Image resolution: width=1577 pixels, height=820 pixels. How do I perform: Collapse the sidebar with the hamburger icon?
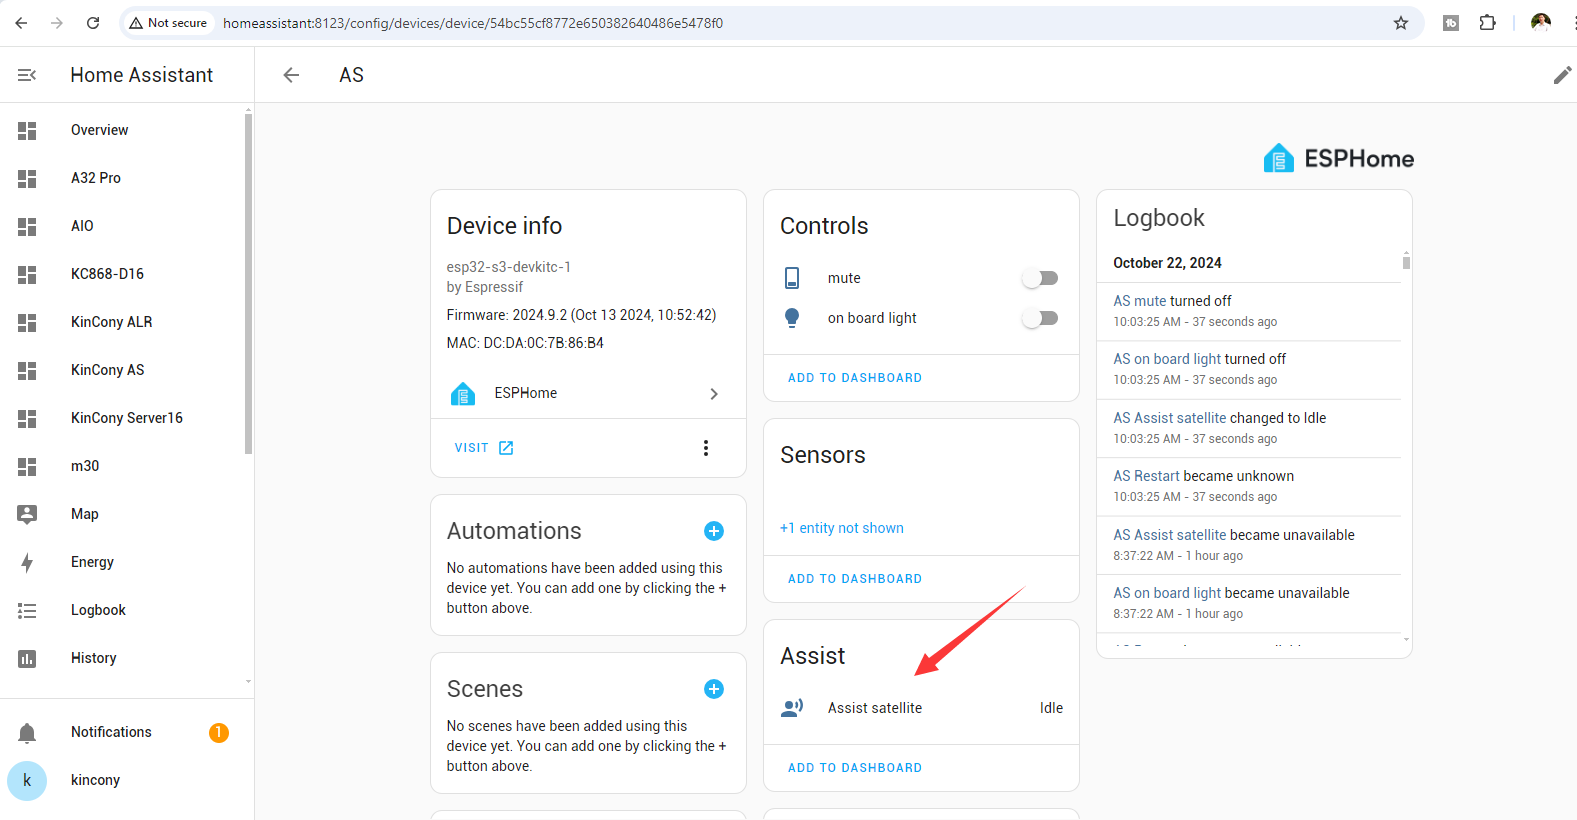click(x=27, y=75)
